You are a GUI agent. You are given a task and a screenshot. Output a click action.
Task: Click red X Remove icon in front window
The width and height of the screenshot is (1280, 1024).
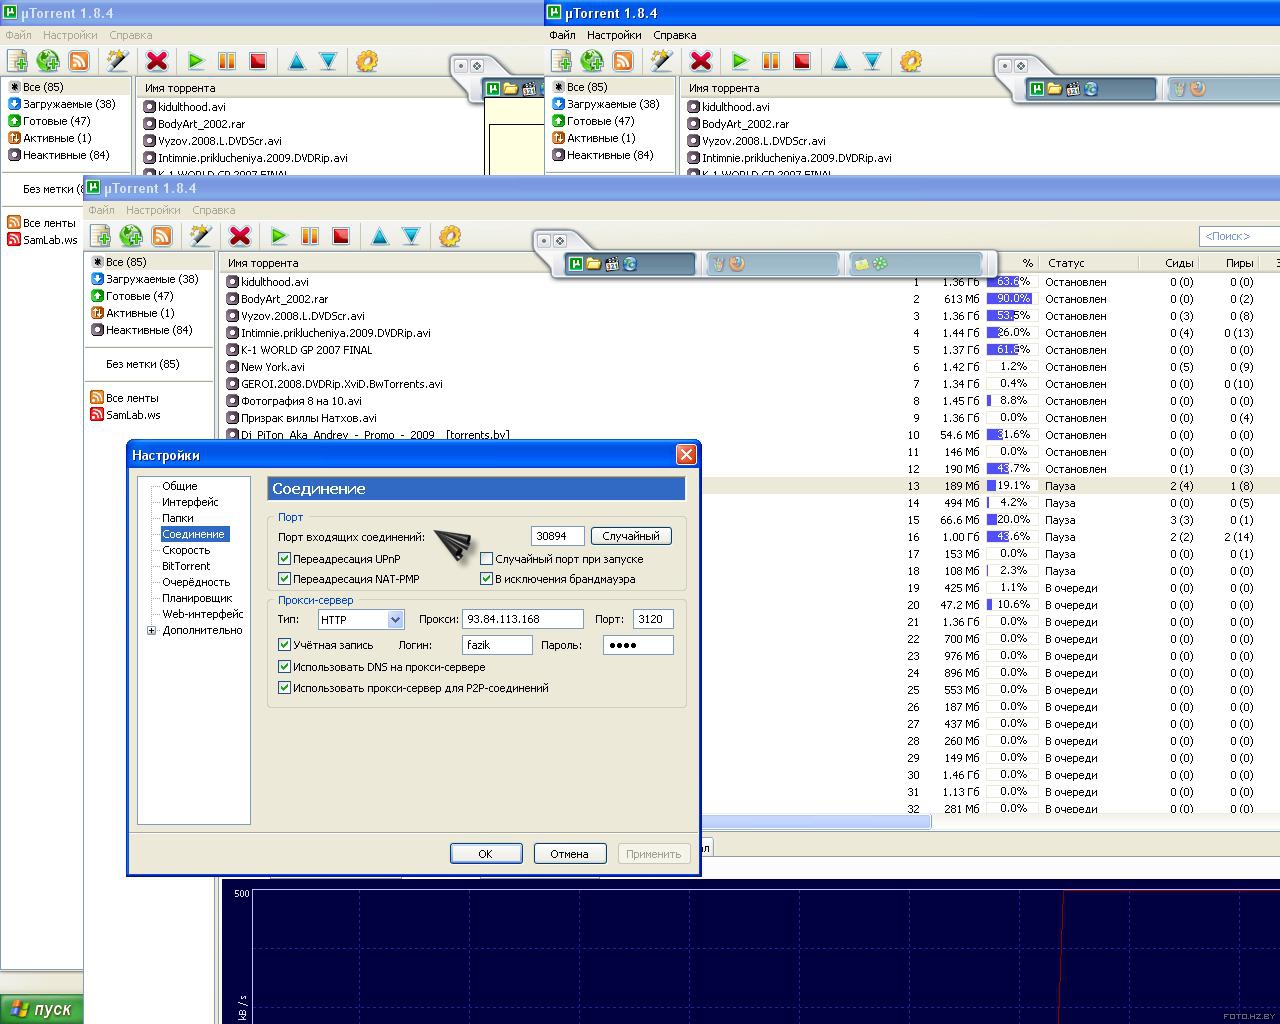[240, 236]
